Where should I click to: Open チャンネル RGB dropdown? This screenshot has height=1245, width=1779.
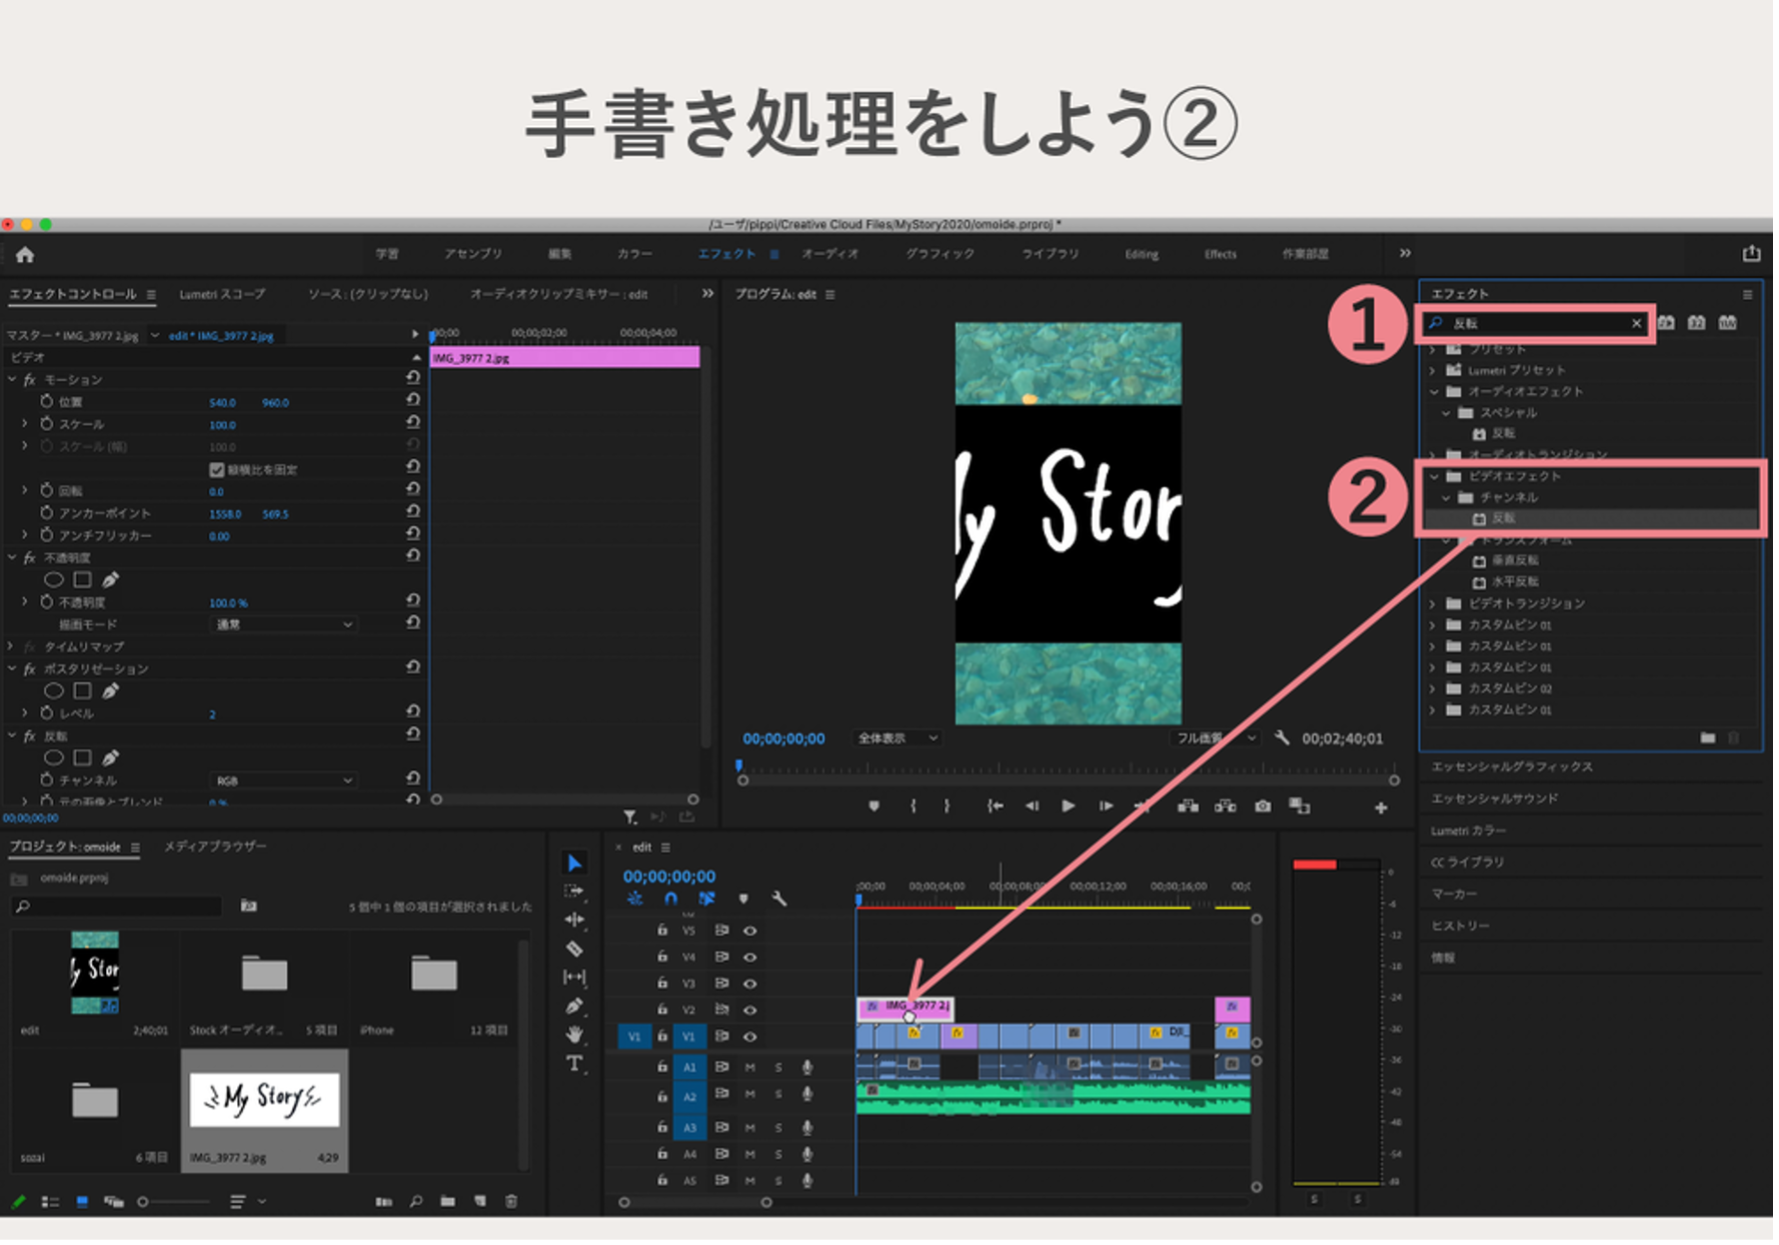click(285, 783)
